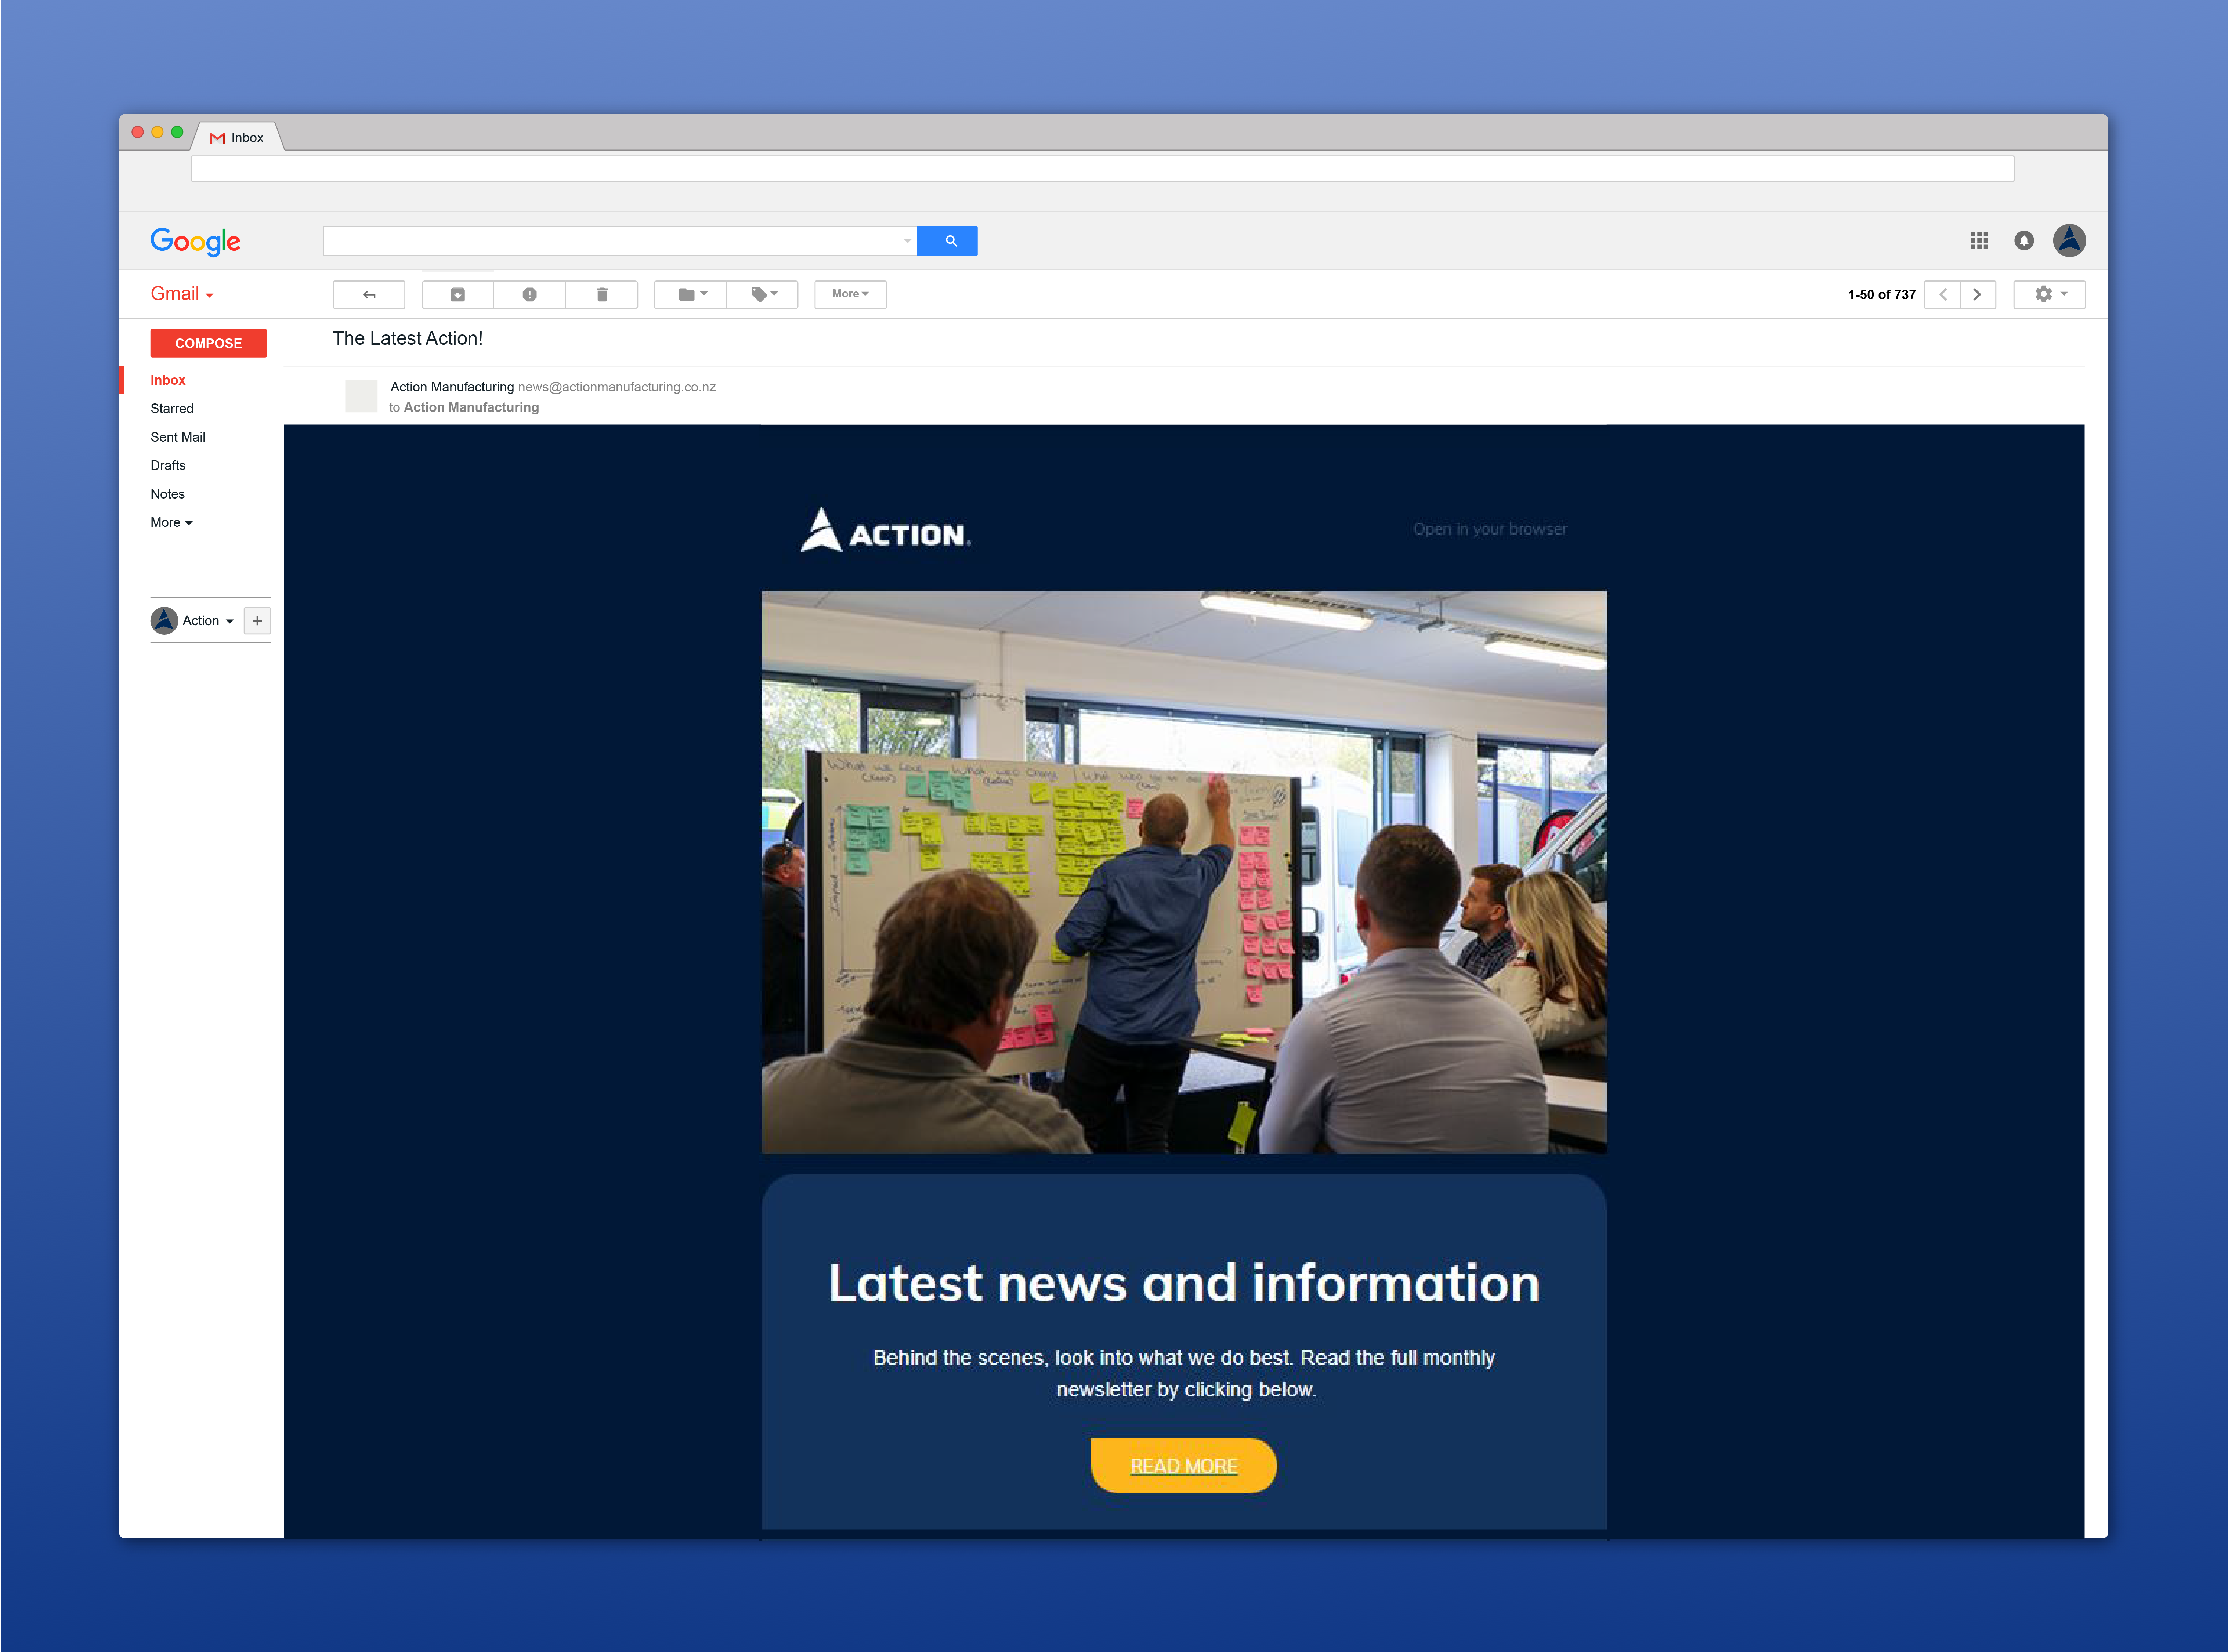Open the account avatar in the top-right corner
Viewport: 2228px width, 1652px height.
click(x=2069, y=240)
